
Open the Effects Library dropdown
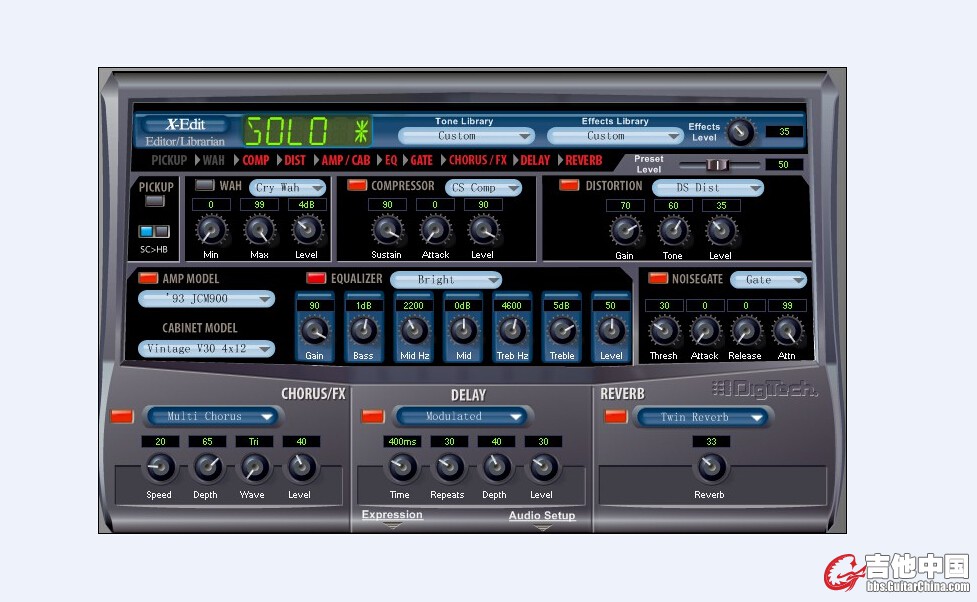(x=615, y=136)
